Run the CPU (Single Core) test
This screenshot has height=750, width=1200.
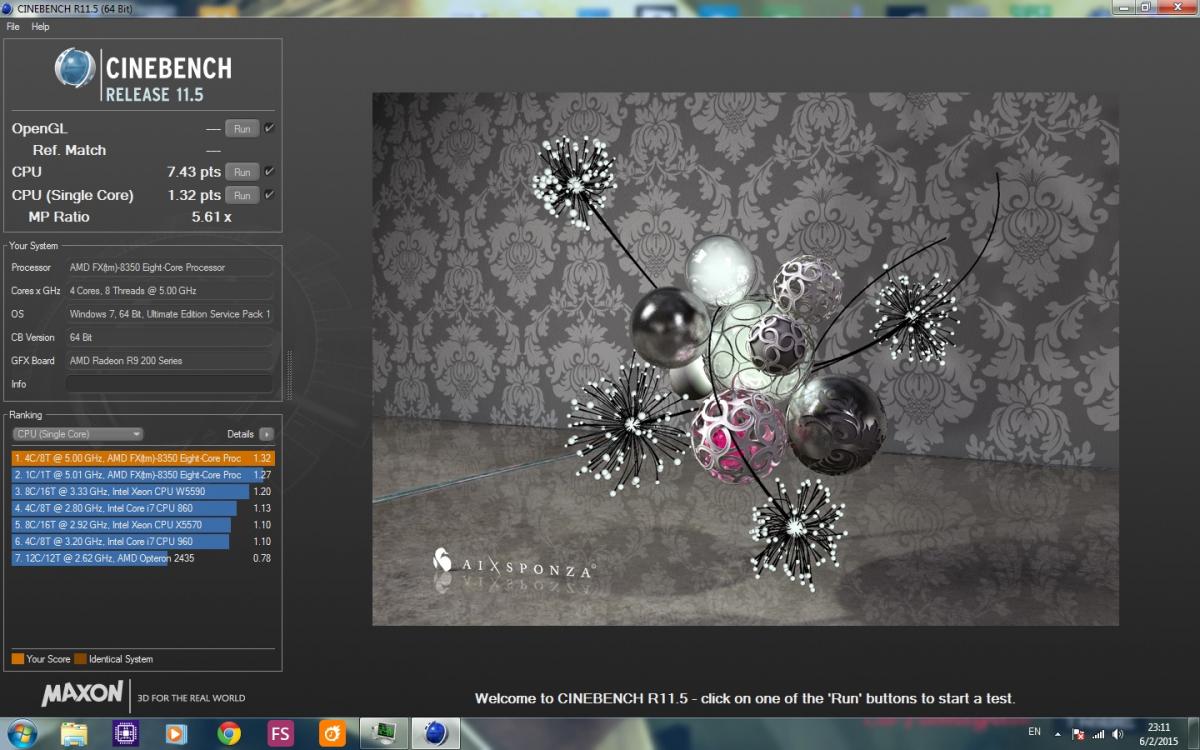[x=242, y=195]
